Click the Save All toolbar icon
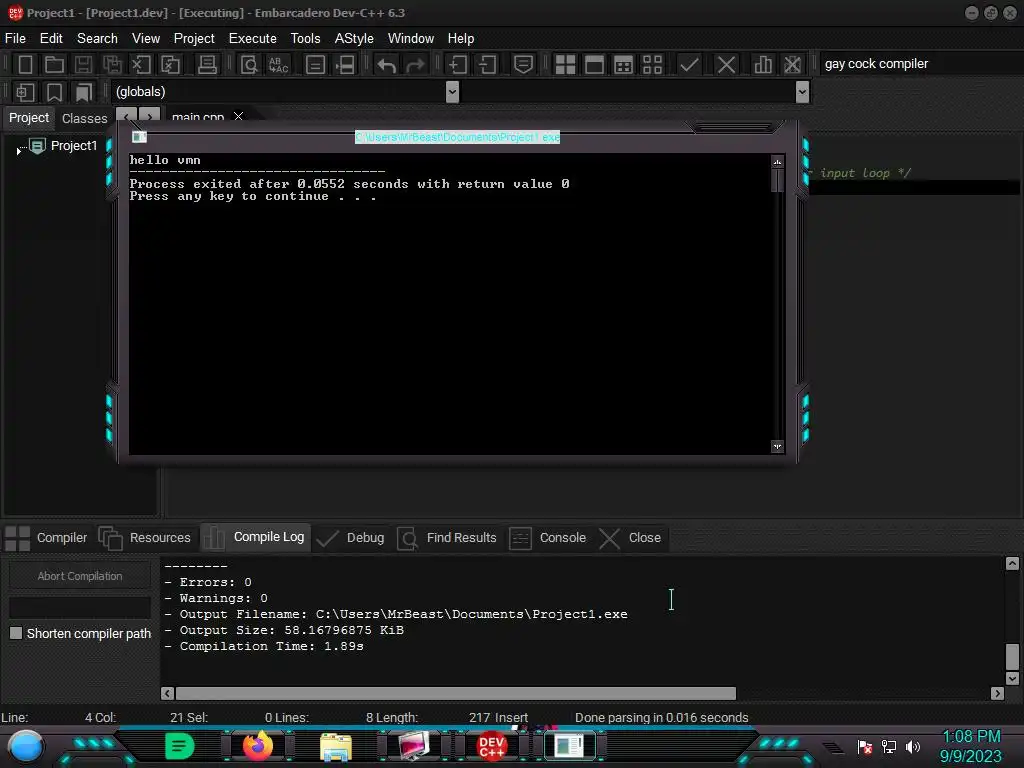The width and height of the screenshot is (1024, 768). click(112, 65)
